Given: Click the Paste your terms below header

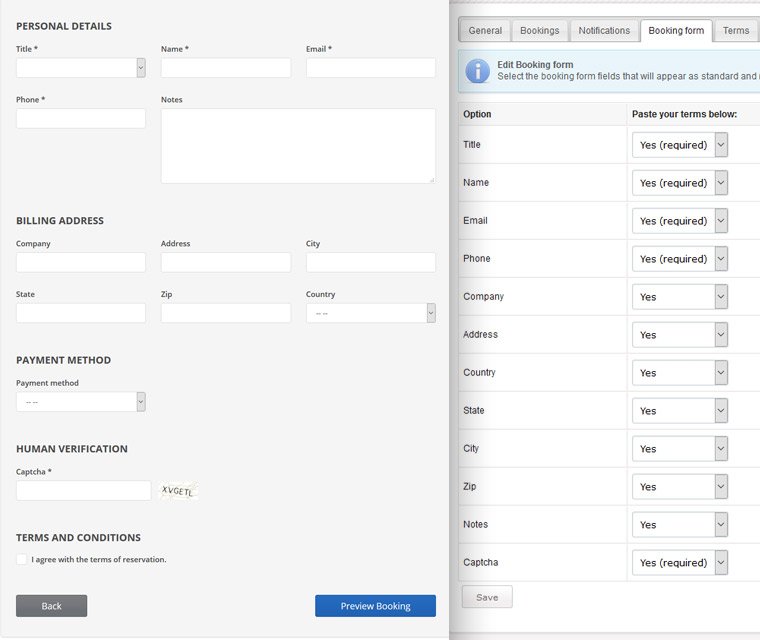Looking at the screenshot, I should coord(684,114).
